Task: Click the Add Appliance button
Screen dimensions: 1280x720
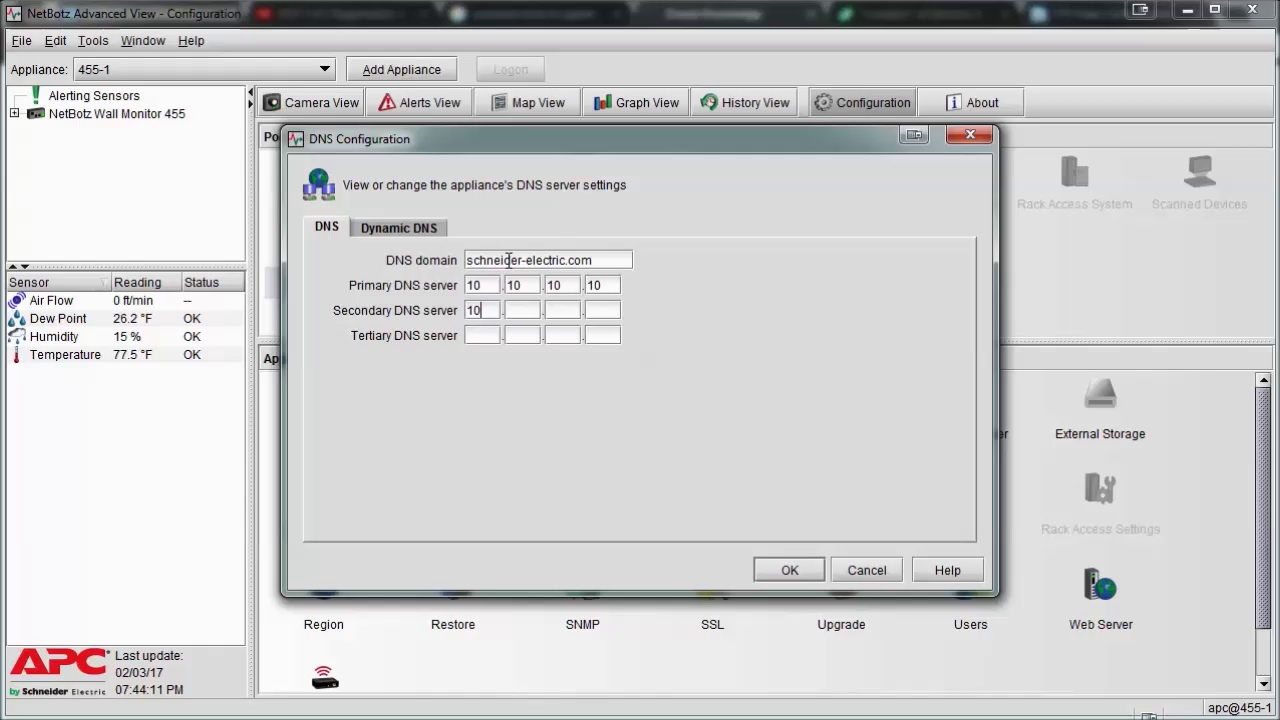Action: tap(401, 69)
